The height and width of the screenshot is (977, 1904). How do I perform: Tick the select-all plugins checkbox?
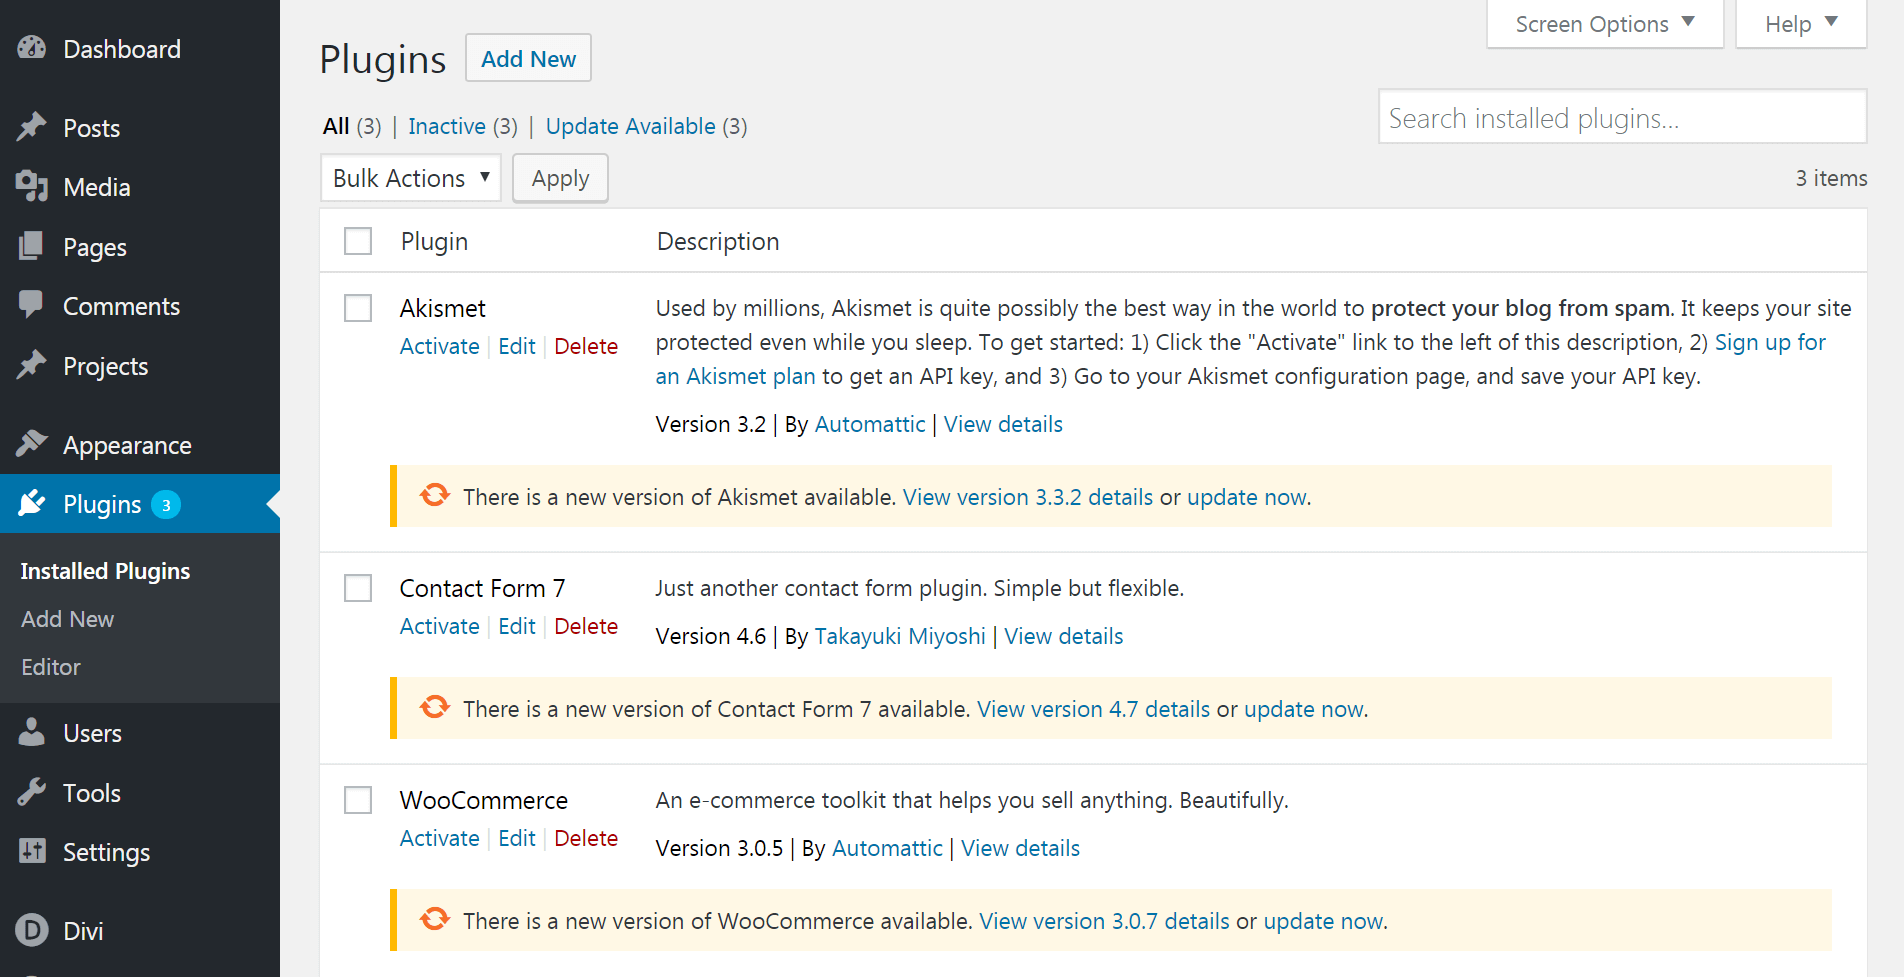(358, 241)
